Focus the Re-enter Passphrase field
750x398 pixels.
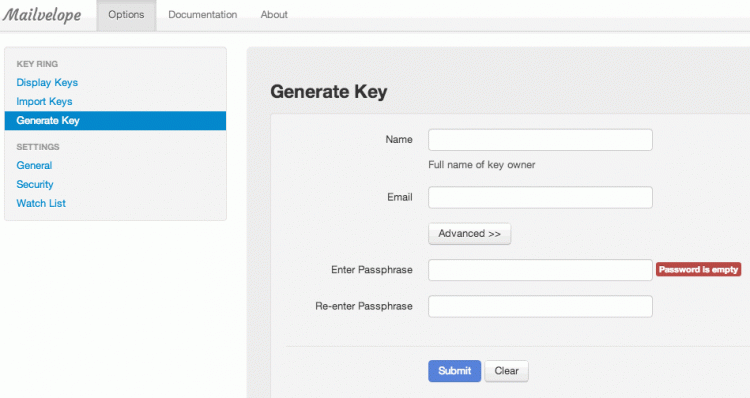tap(540, 306)
